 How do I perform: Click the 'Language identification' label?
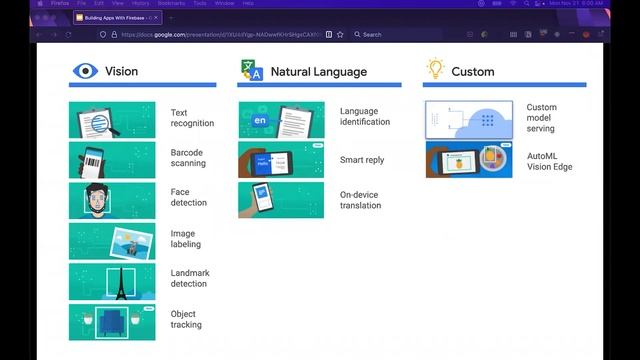365,116
